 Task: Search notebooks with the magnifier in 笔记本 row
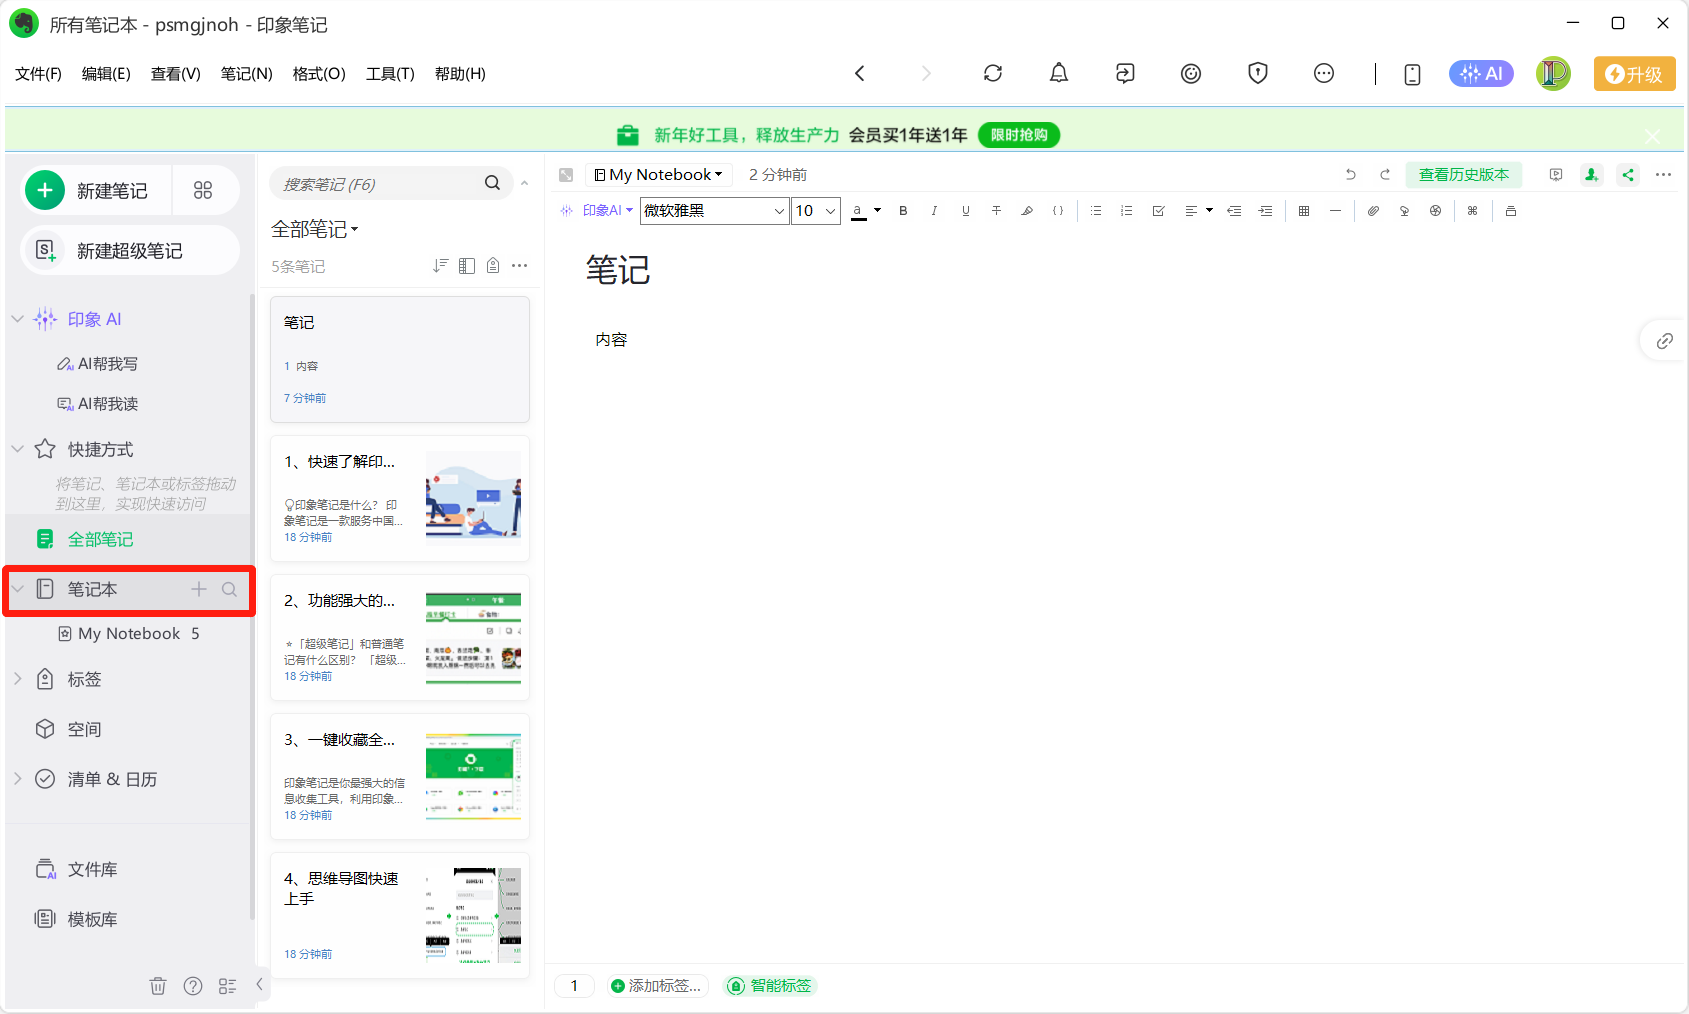230,589
